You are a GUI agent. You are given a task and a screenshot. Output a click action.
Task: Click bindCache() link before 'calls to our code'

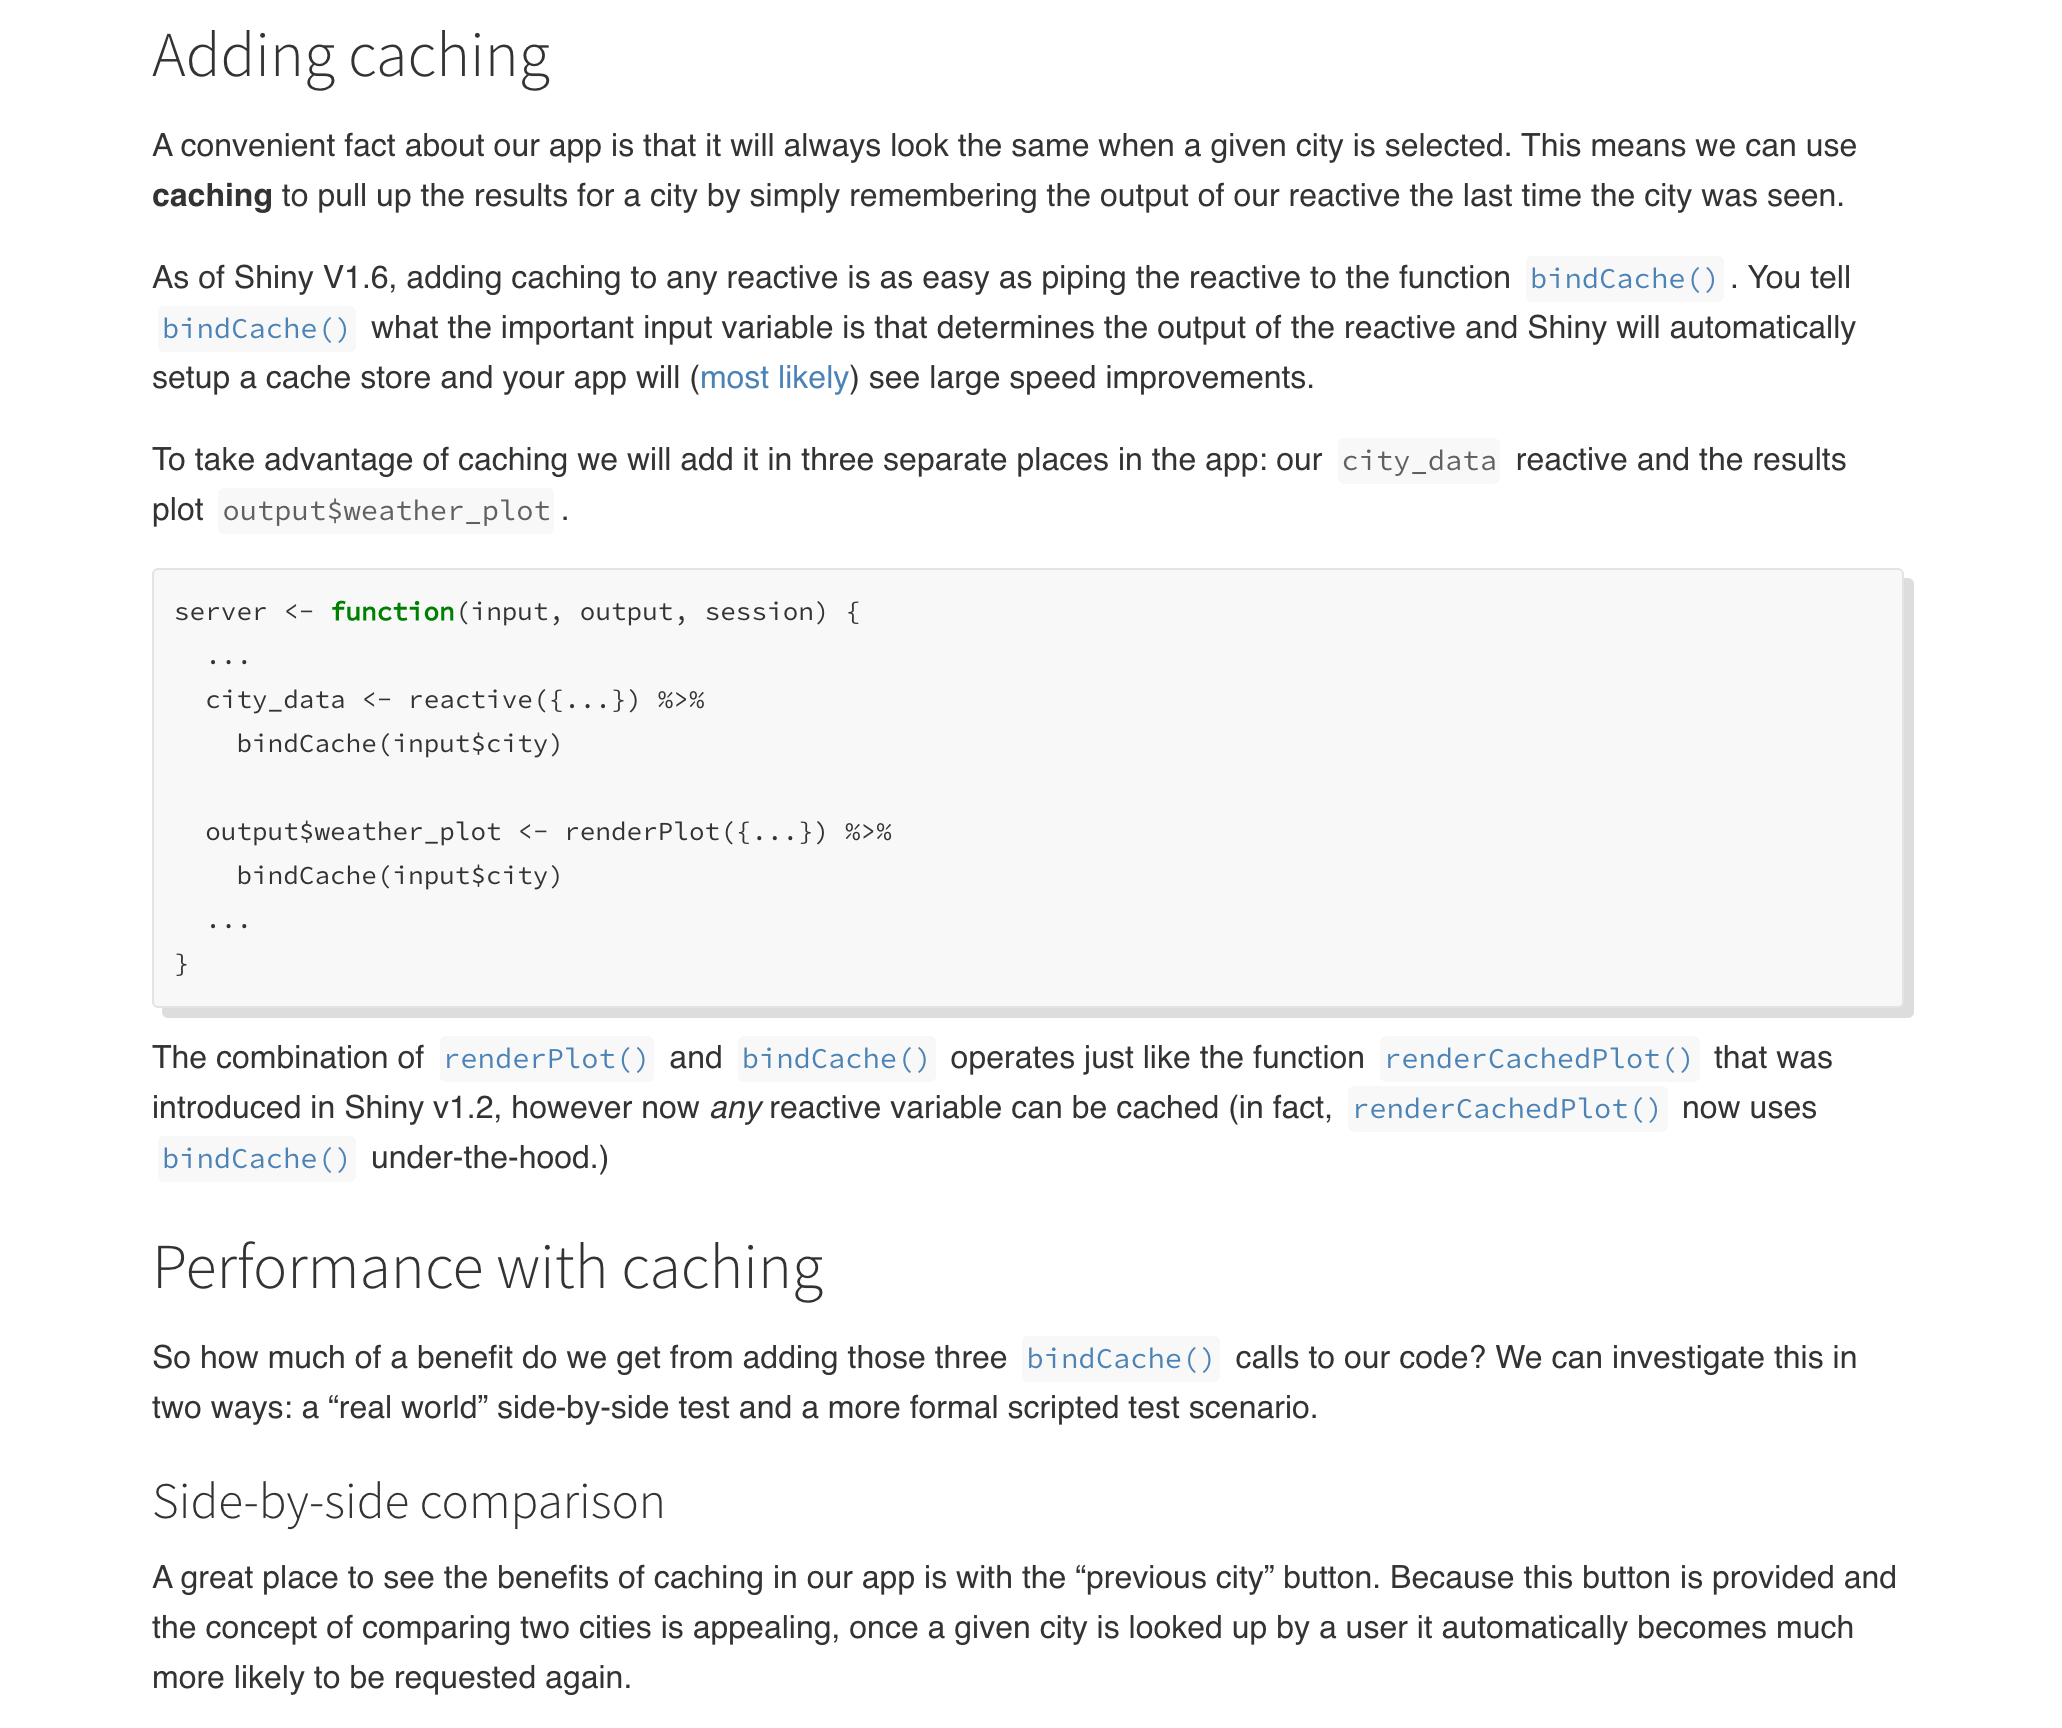[1120, 1359]
